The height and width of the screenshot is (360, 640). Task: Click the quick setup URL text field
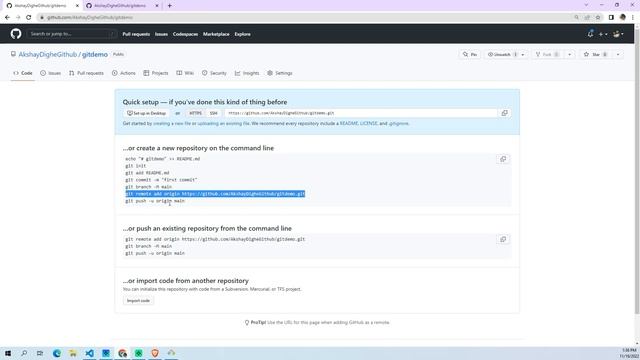(x=361, y=113)
